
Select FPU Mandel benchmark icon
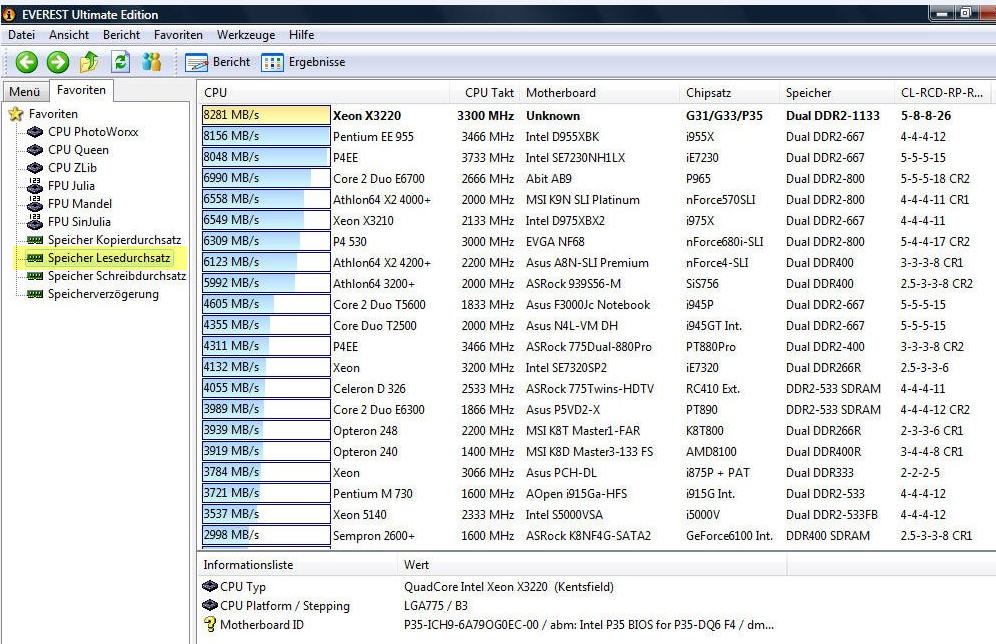coord(35,203)
